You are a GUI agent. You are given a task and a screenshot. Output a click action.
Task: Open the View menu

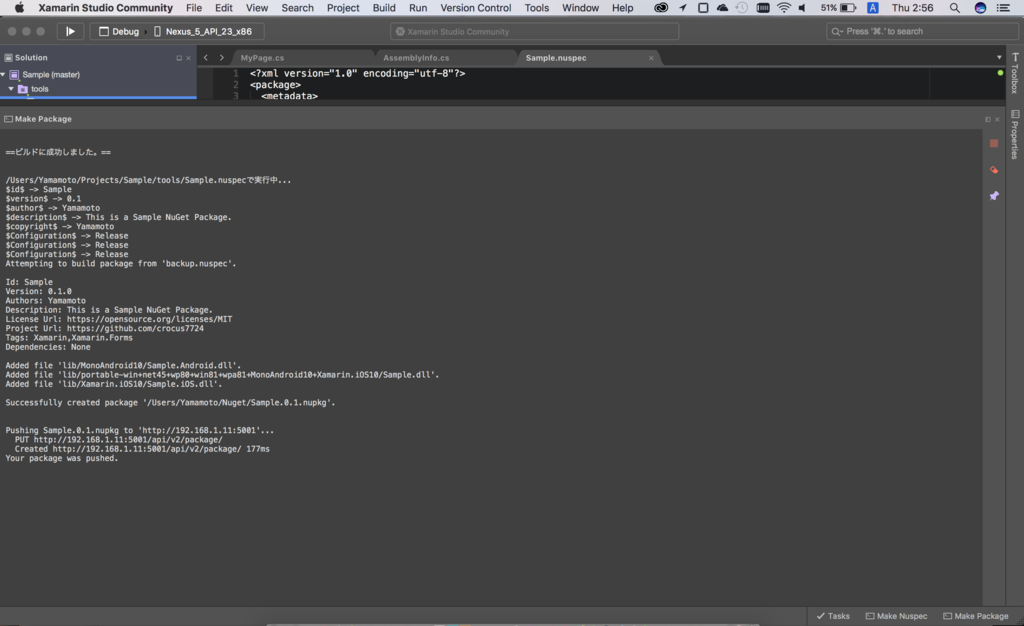pyautogui.click(x=257, y=8)
